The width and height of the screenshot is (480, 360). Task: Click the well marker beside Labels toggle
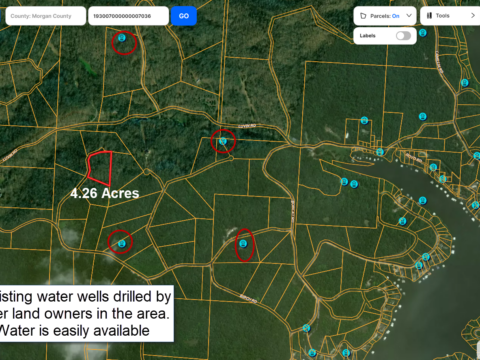423,33
